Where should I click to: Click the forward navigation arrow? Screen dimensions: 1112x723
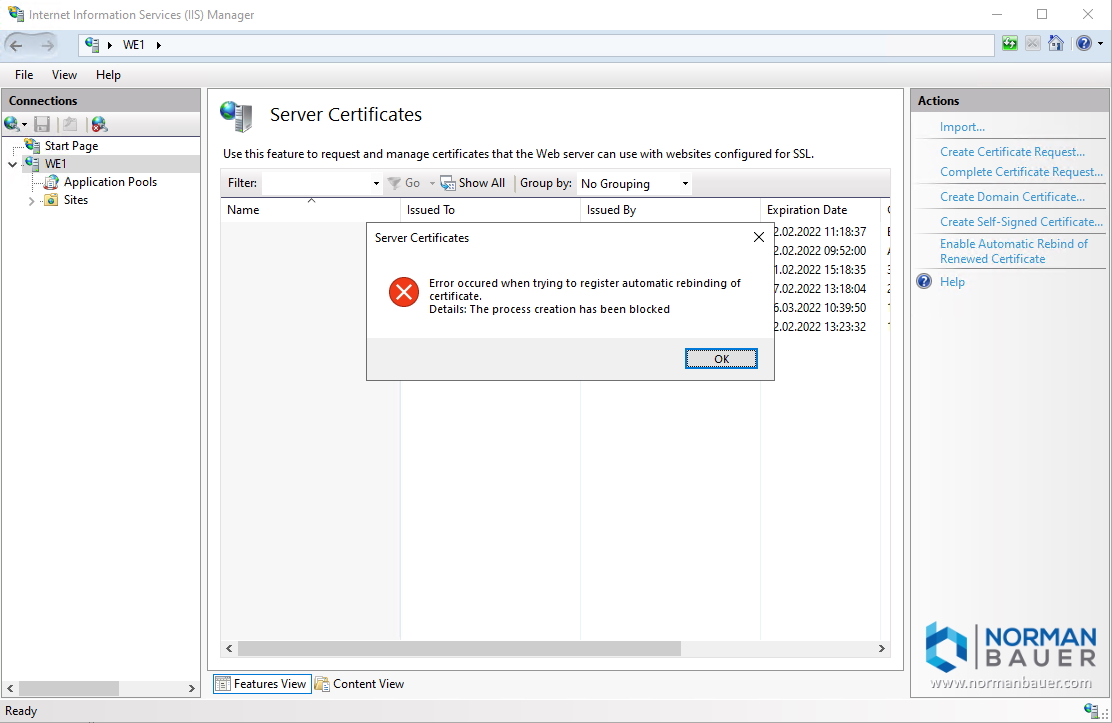47,45
